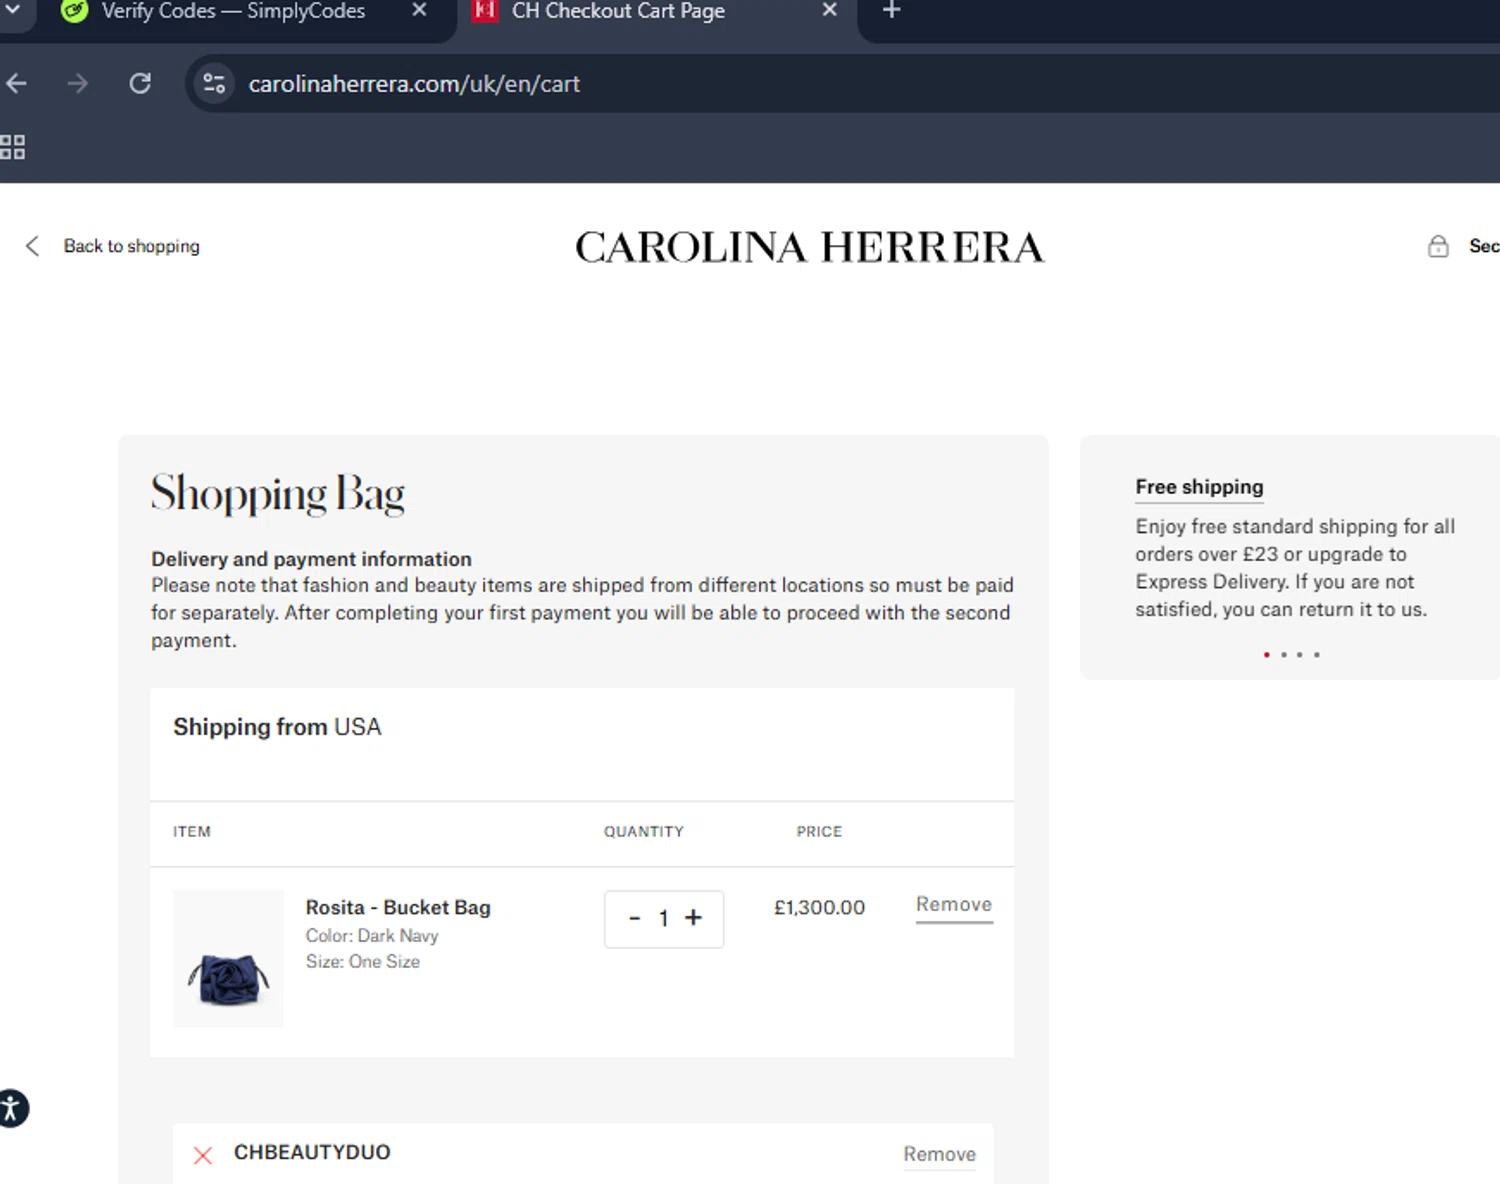Open the apps grid icon in bookmarks bar
This screenshot has width=1500, height=1184.
pyautogui.click(x=12, y=147)
